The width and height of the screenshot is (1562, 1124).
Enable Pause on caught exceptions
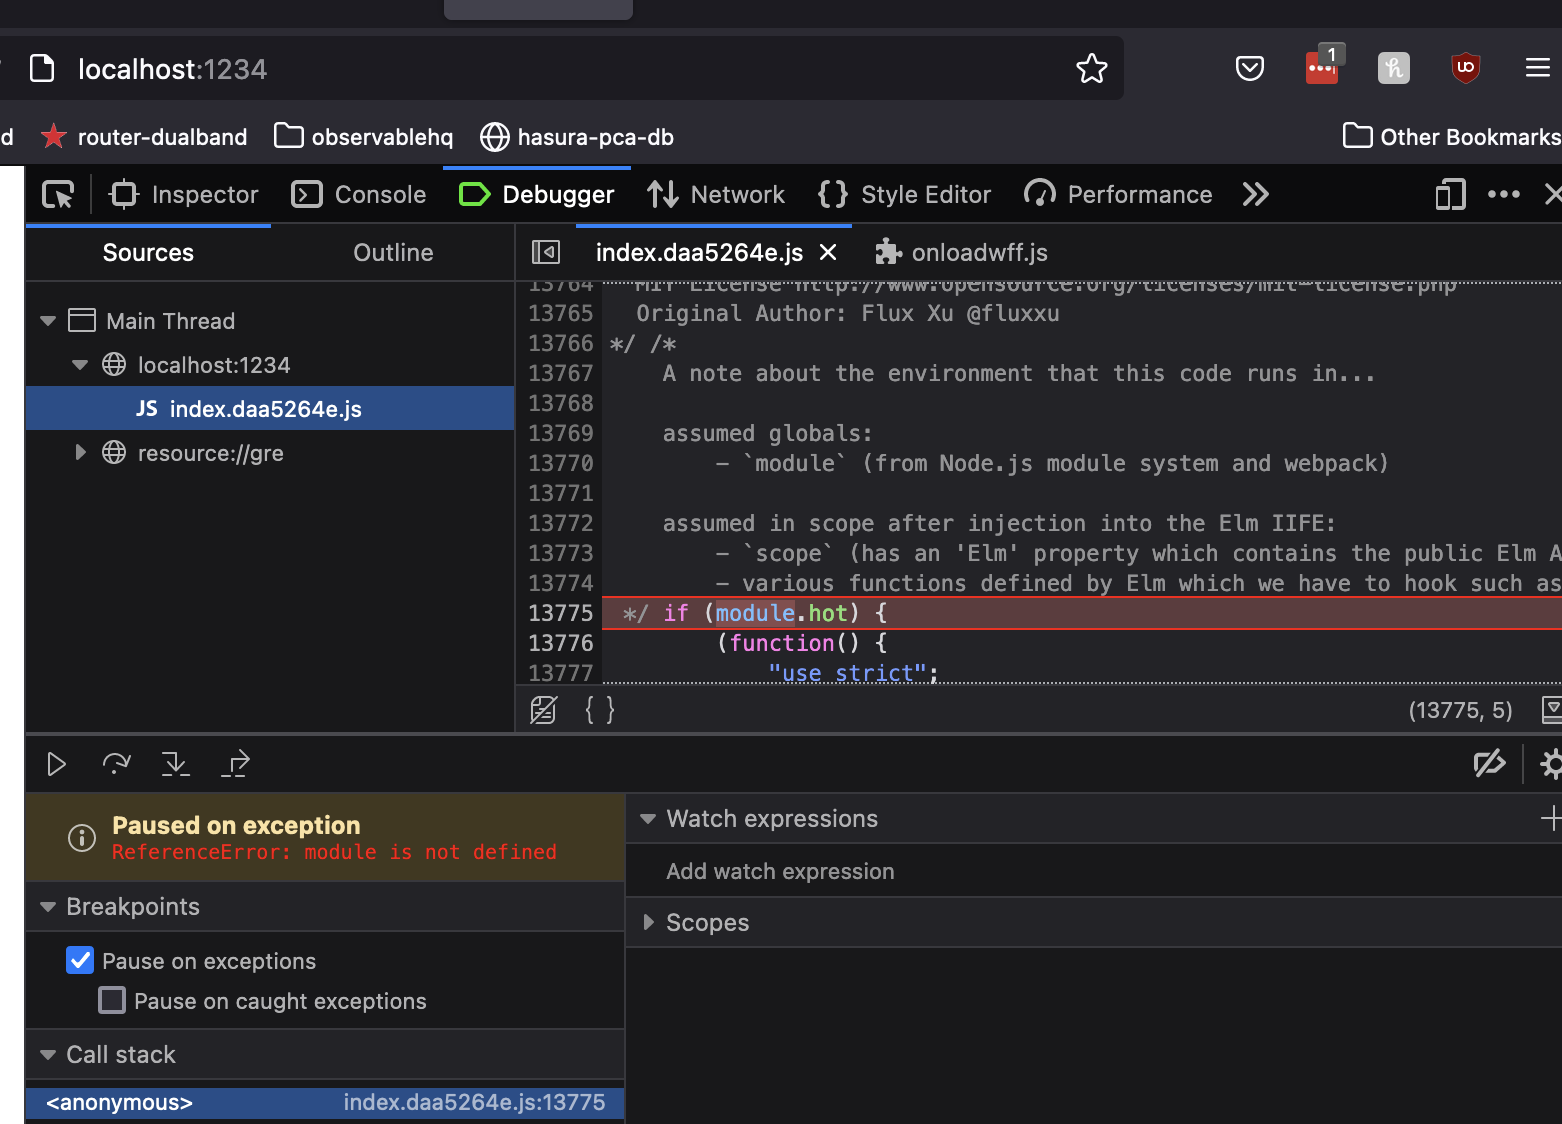pos(111,1000)
